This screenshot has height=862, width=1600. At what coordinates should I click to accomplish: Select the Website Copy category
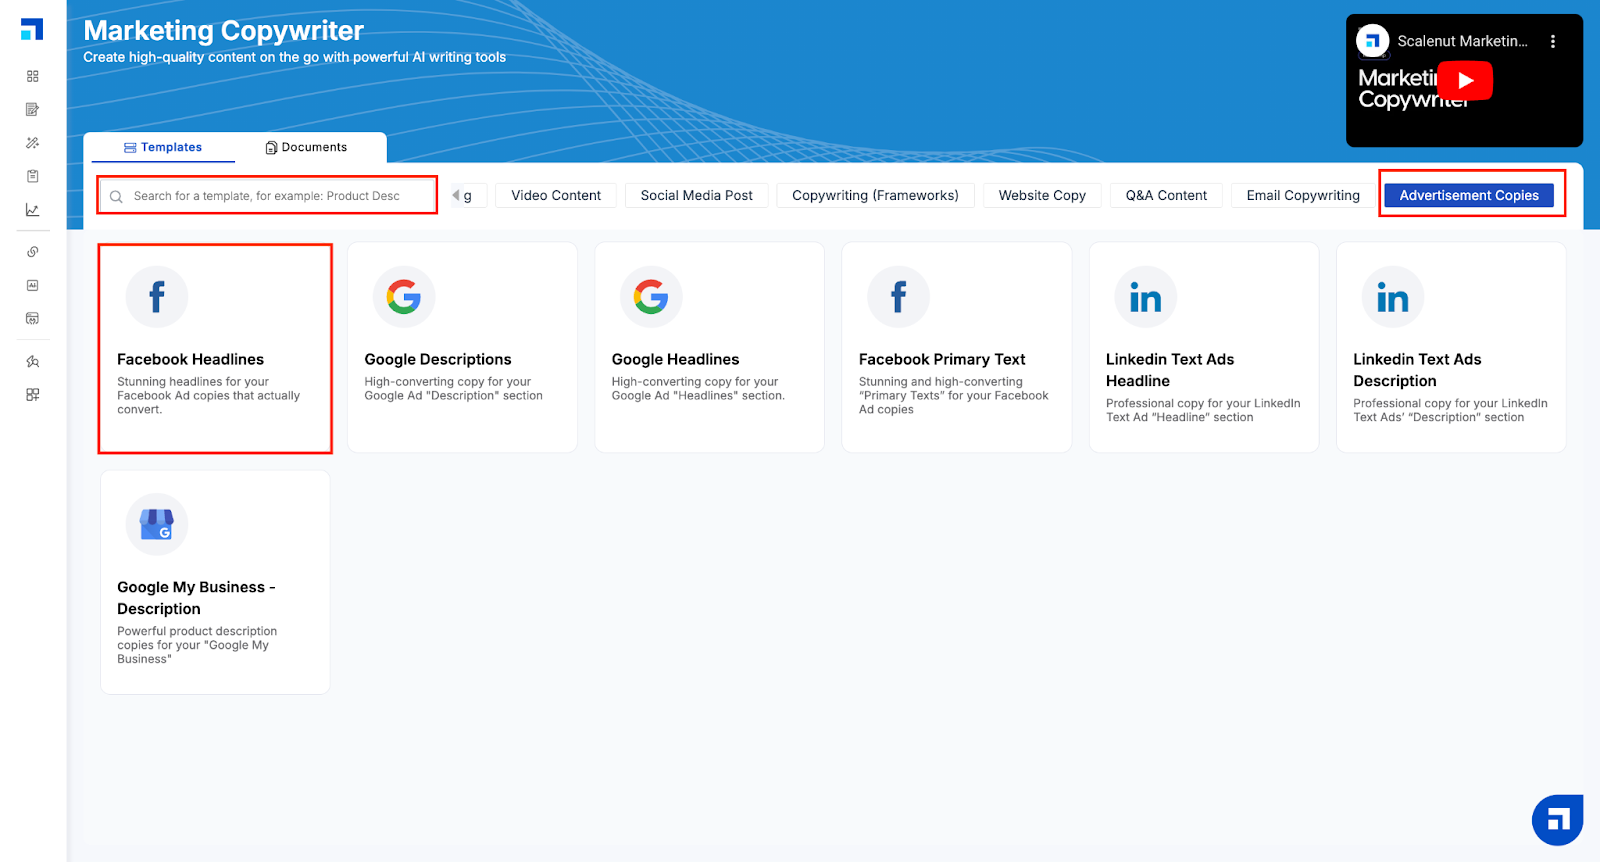1042,195
